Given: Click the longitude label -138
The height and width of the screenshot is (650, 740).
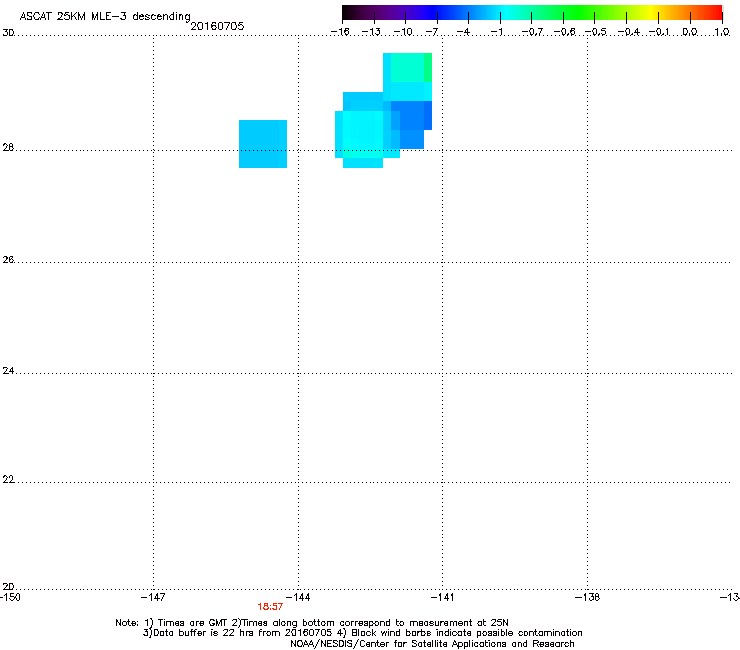Looking at the screenshot, I should pyautogui.click(x=587, y=597).
